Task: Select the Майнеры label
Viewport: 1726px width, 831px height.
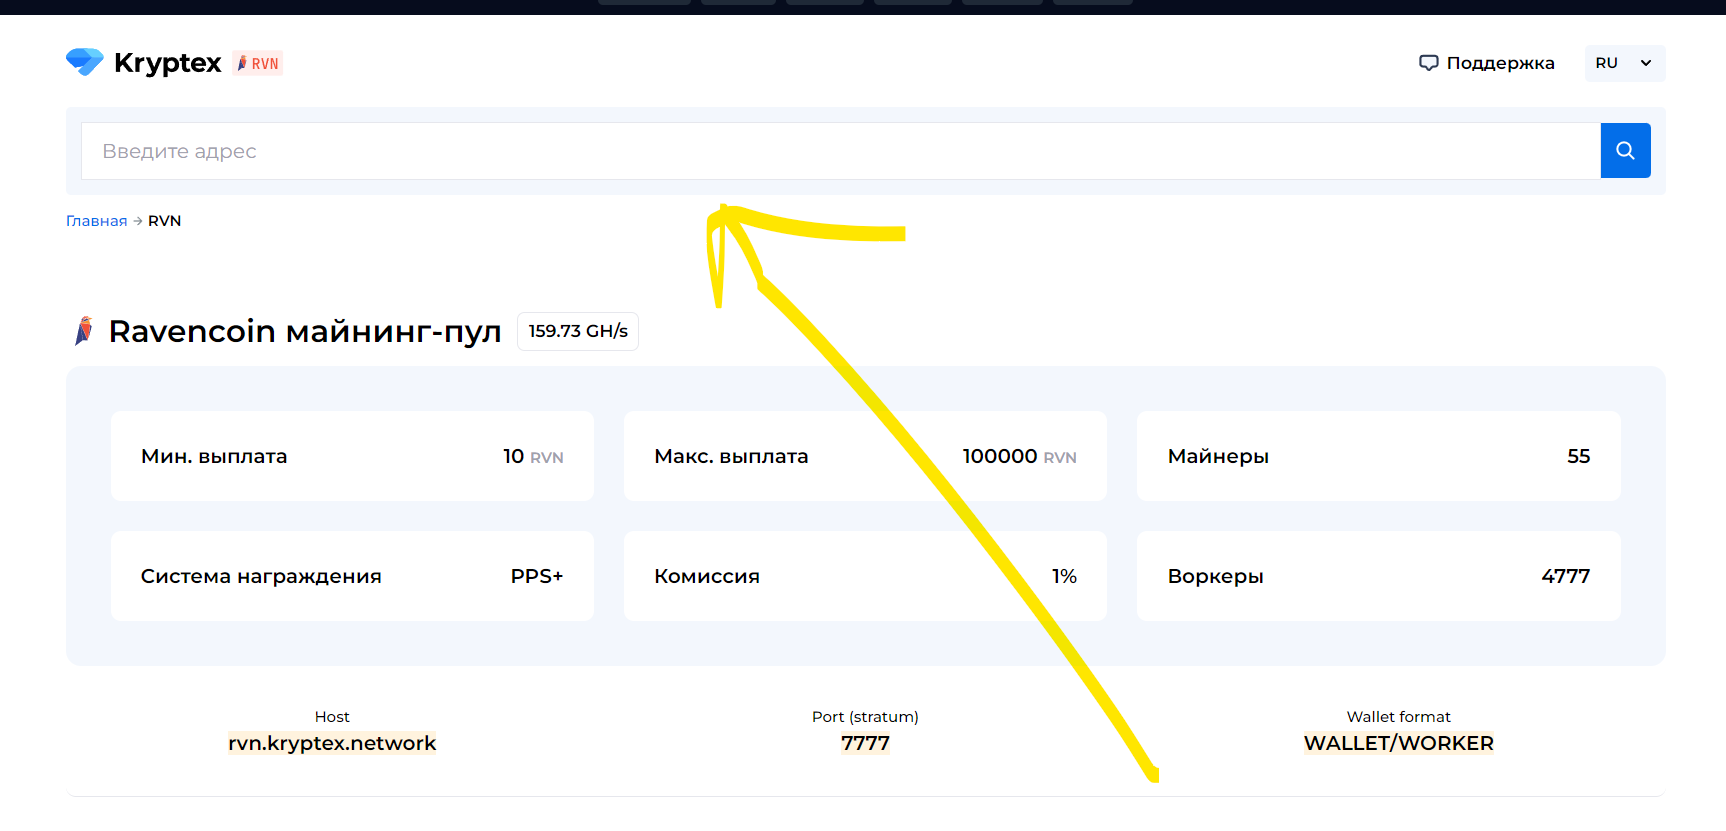Action: coord(1218,456)
